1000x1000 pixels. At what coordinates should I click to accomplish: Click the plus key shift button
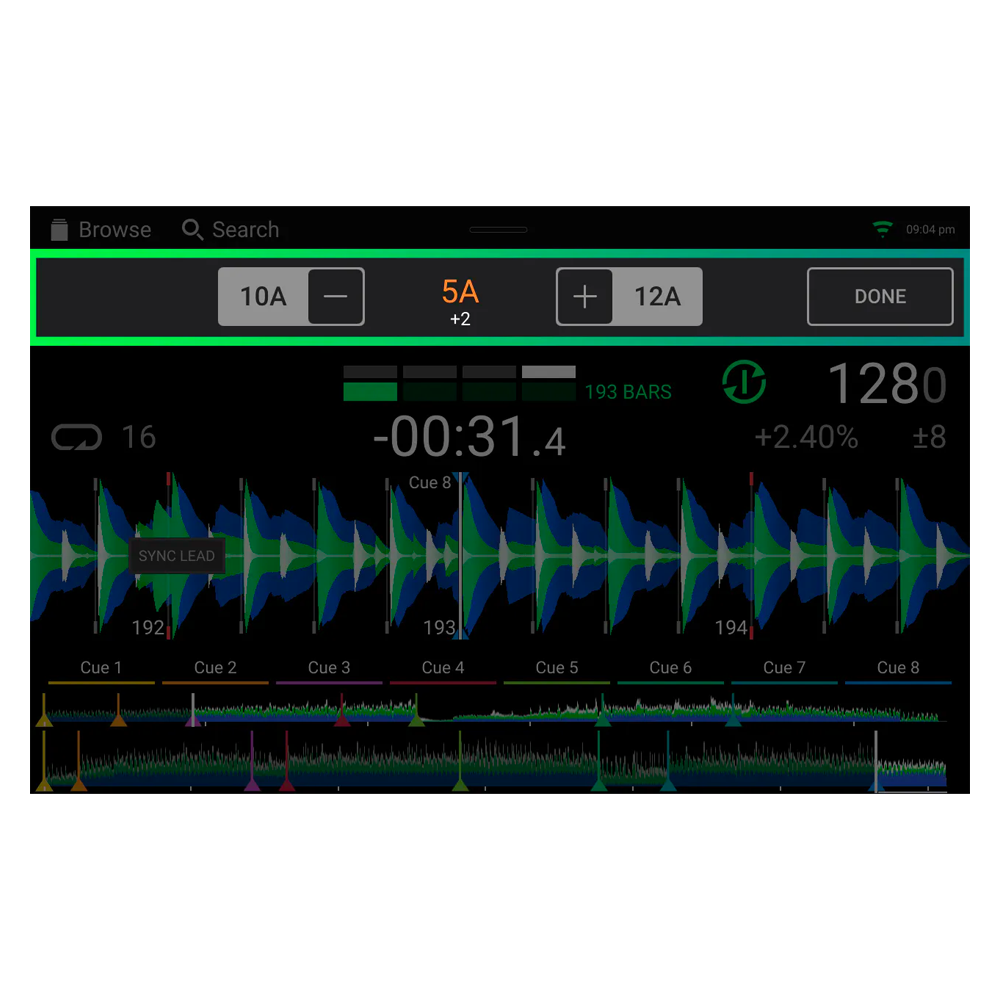pos(585,297)
